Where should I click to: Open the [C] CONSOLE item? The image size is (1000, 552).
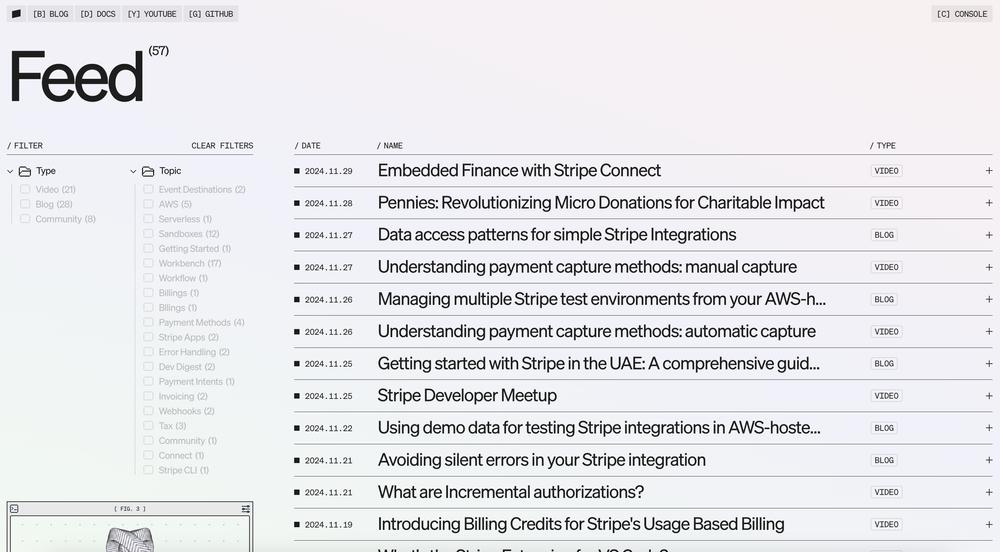pyautogui.click(x=962, y=13)
